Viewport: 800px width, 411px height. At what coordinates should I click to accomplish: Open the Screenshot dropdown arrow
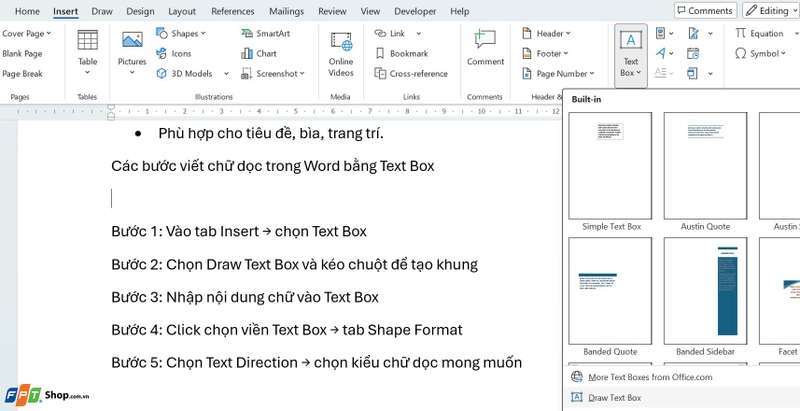pos(302,74)
